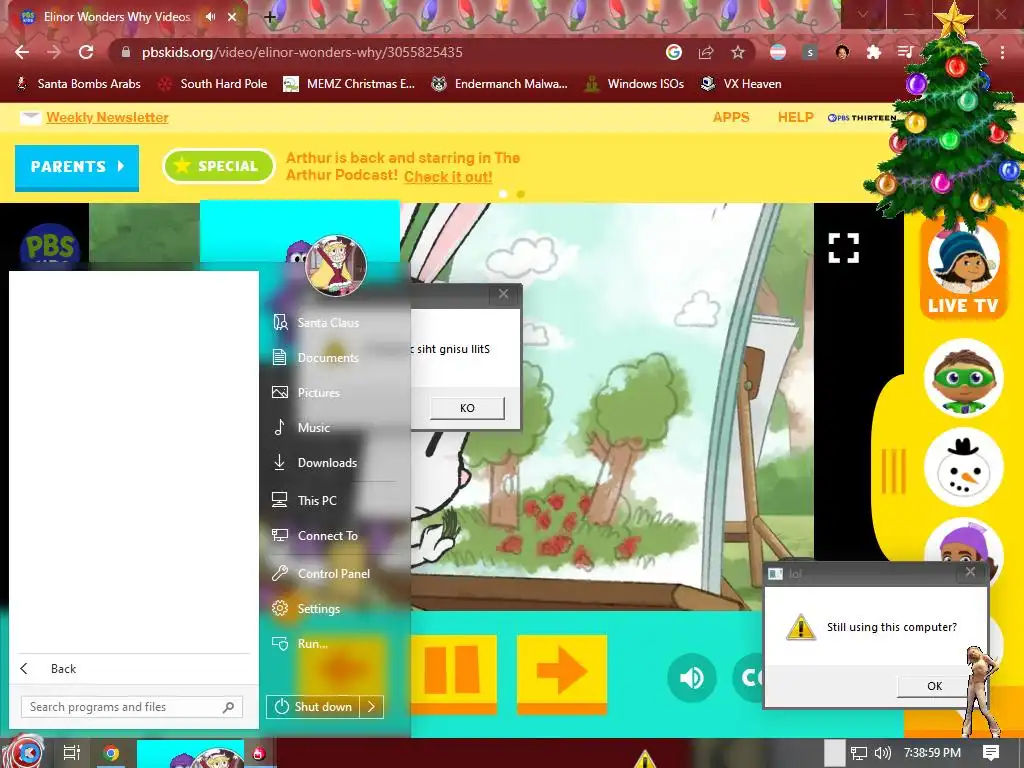Skip to the next video arrow
1024x768 pixels.
coord(562,672)
